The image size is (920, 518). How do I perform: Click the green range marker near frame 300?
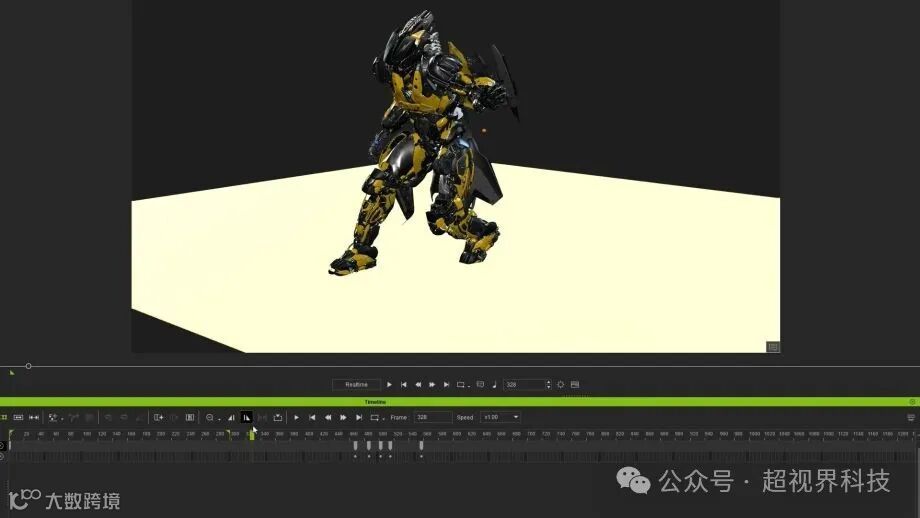click(x=228, y=434)
